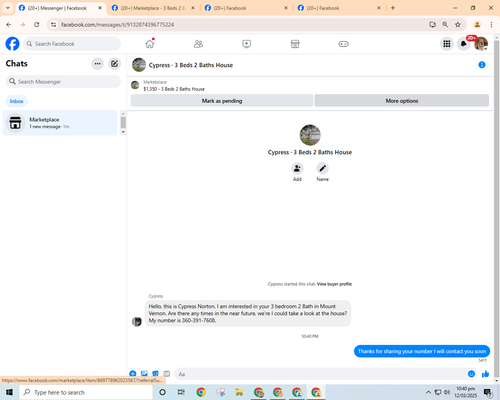Screen dimensions: 500x400
Task: Click the large Cypress house photo
Action: click(x=310, y=135)
